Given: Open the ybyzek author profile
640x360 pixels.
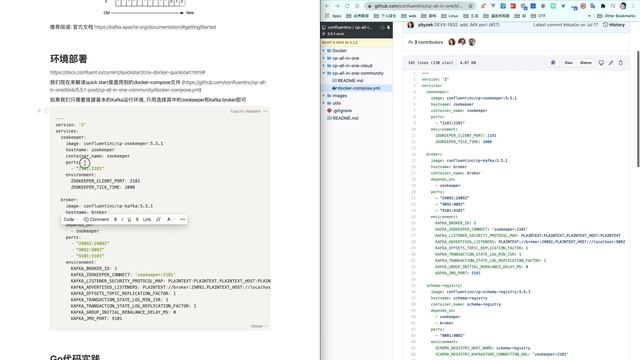Looking at the screenshot, I should pos(424,25).
